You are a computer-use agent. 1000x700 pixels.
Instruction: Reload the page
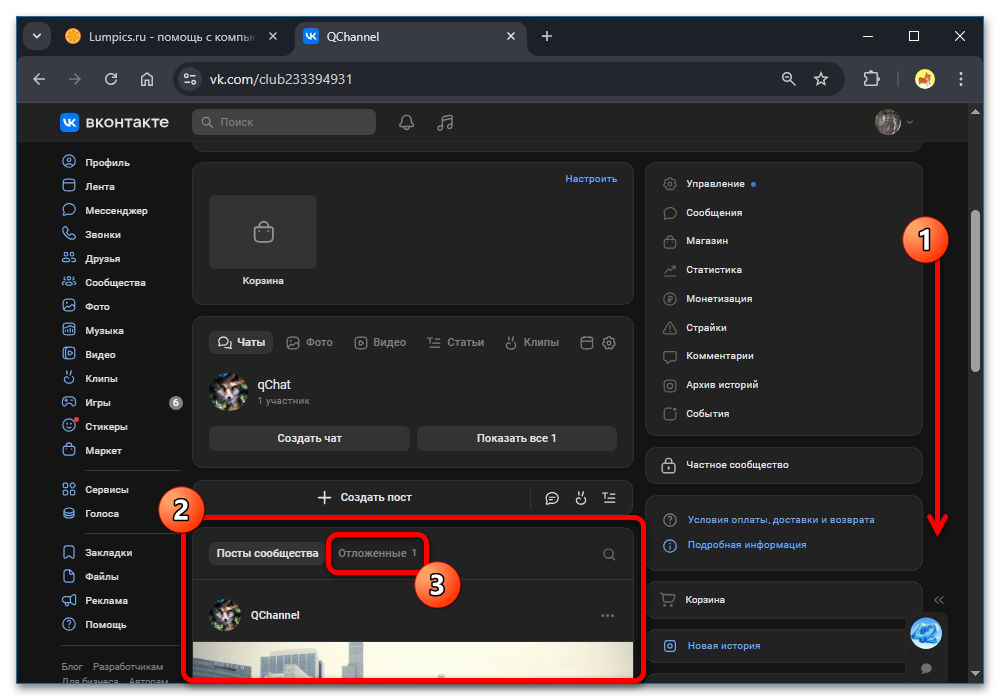point(111,79)
